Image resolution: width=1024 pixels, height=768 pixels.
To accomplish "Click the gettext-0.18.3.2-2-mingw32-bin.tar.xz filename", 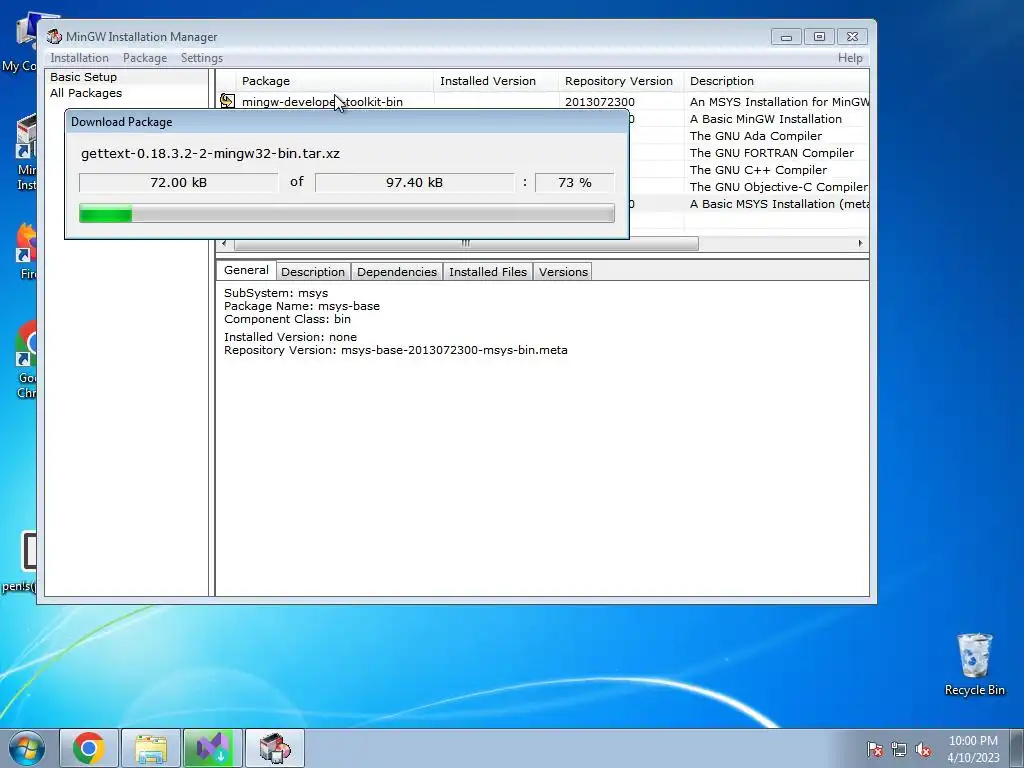I will tap(210, 153).
